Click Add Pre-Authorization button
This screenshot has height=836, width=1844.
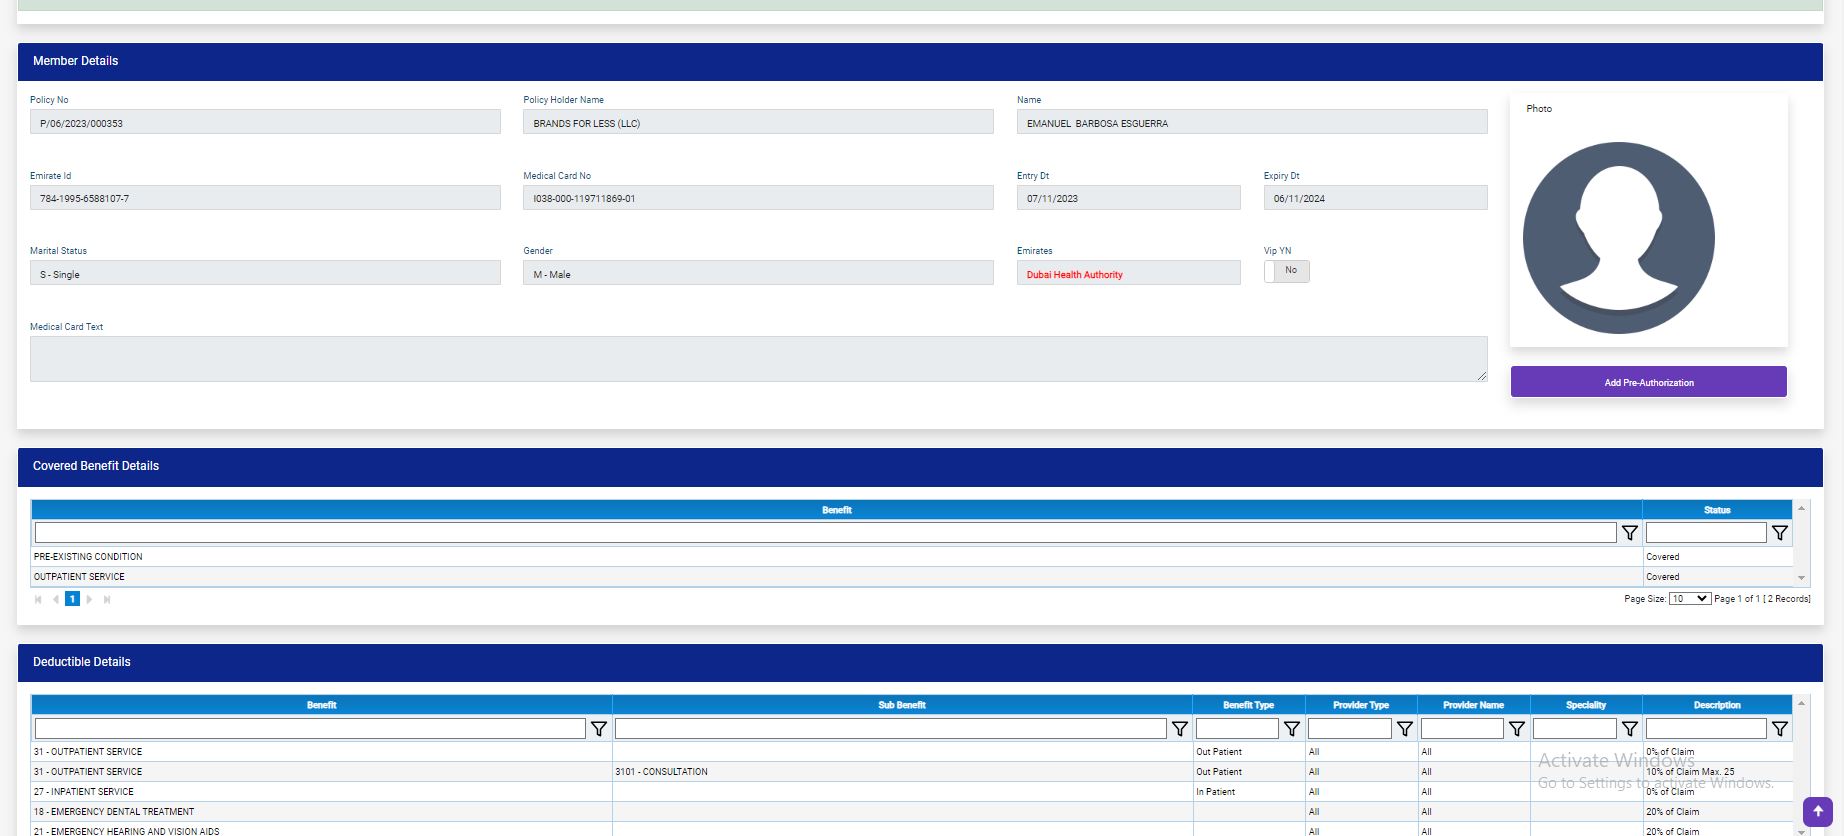[1648, 382]
